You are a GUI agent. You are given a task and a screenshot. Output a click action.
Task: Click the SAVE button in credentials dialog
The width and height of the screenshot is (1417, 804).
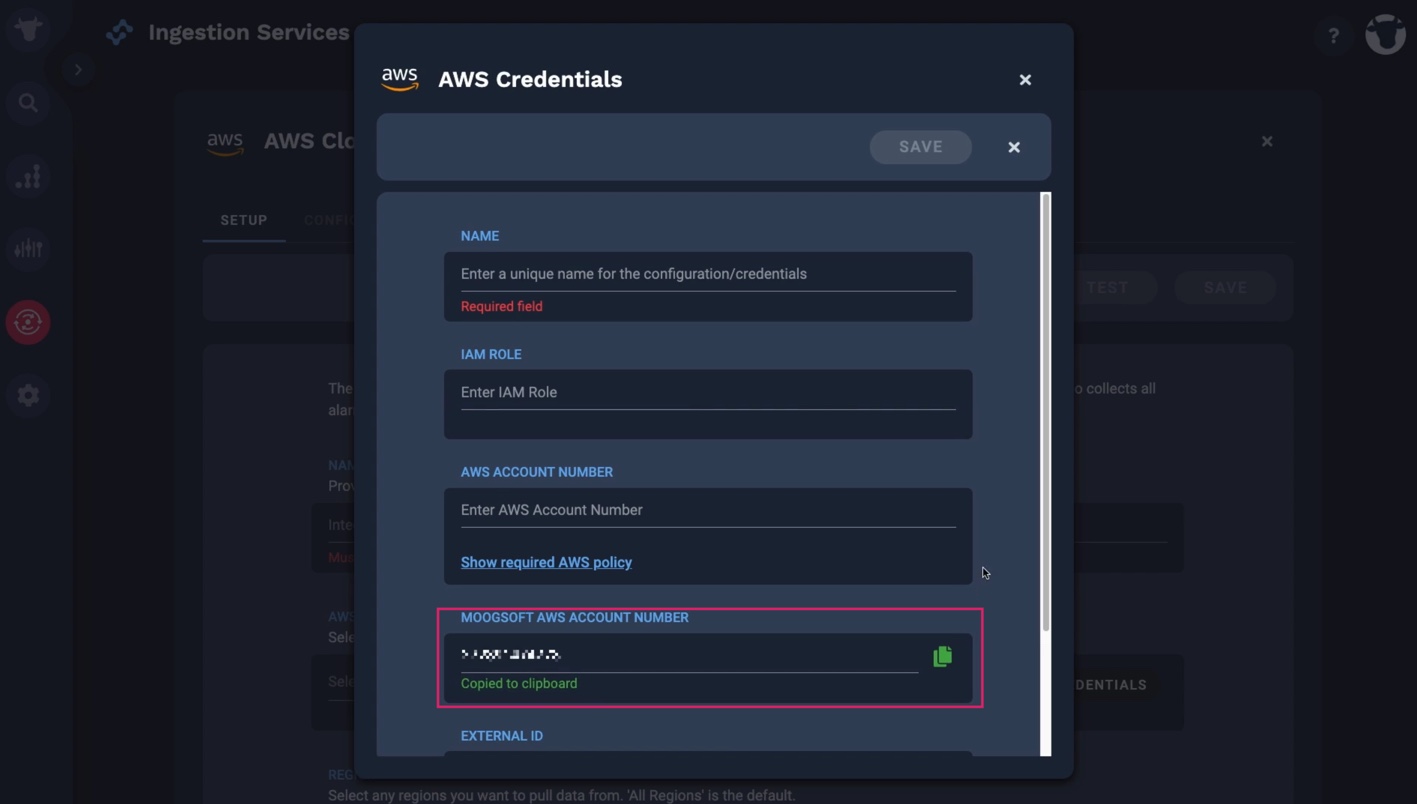[920, 147]
